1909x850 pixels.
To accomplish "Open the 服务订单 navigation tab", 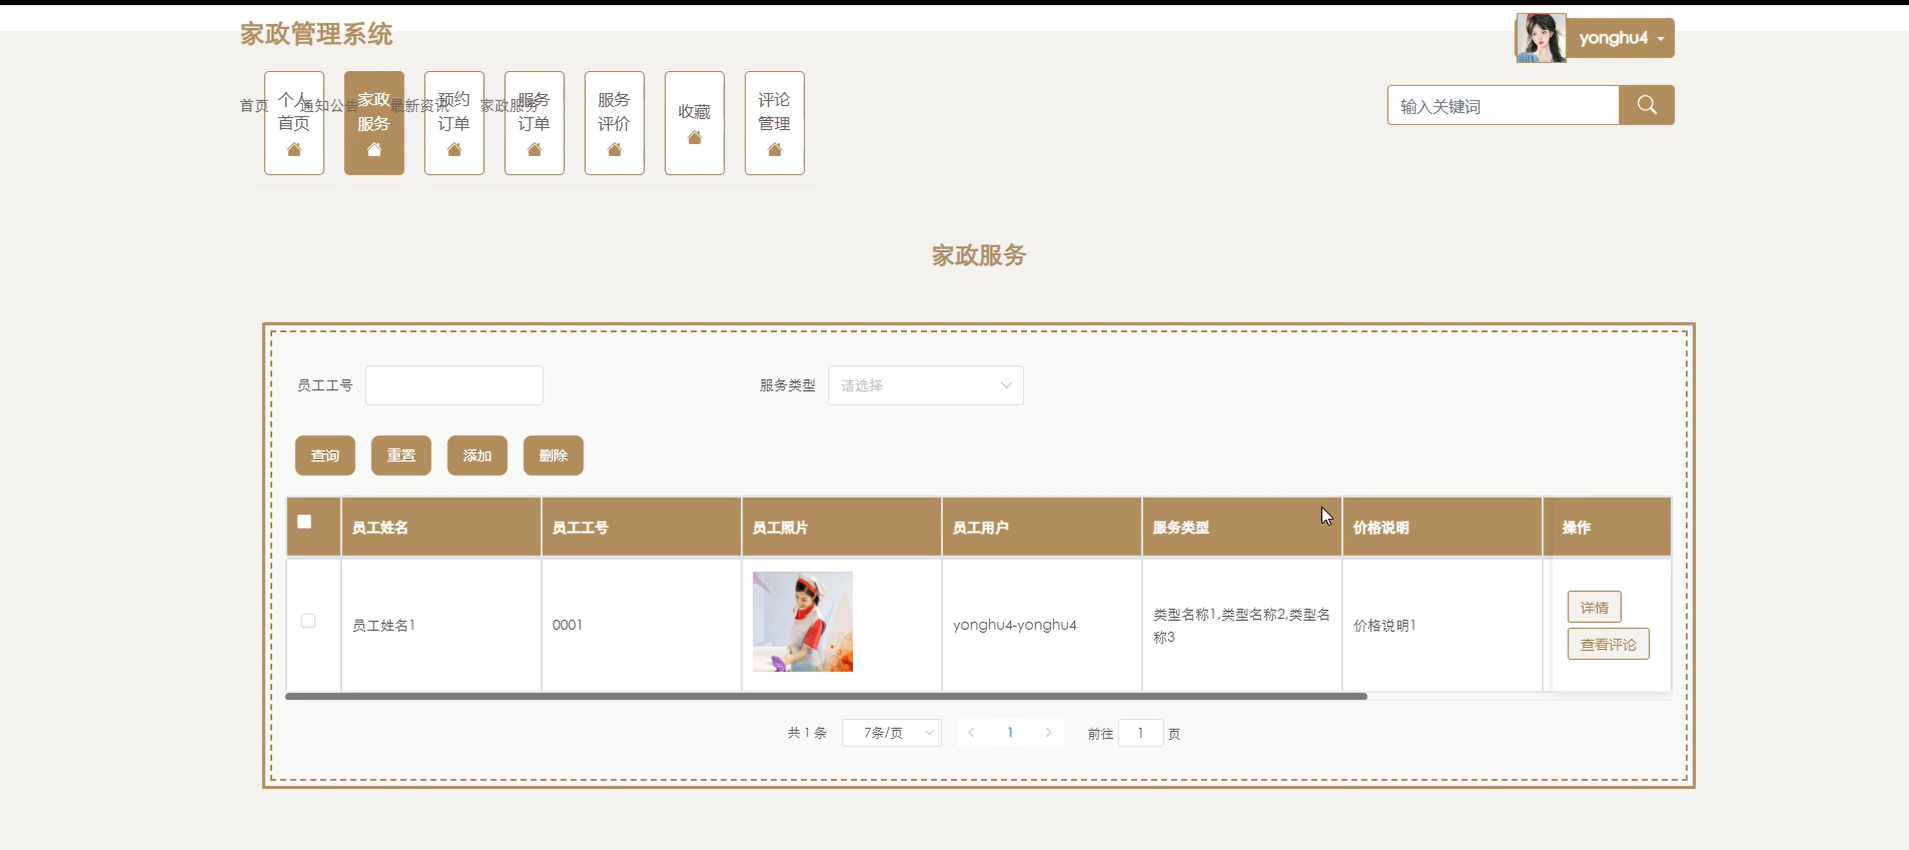I will [534, 123].
